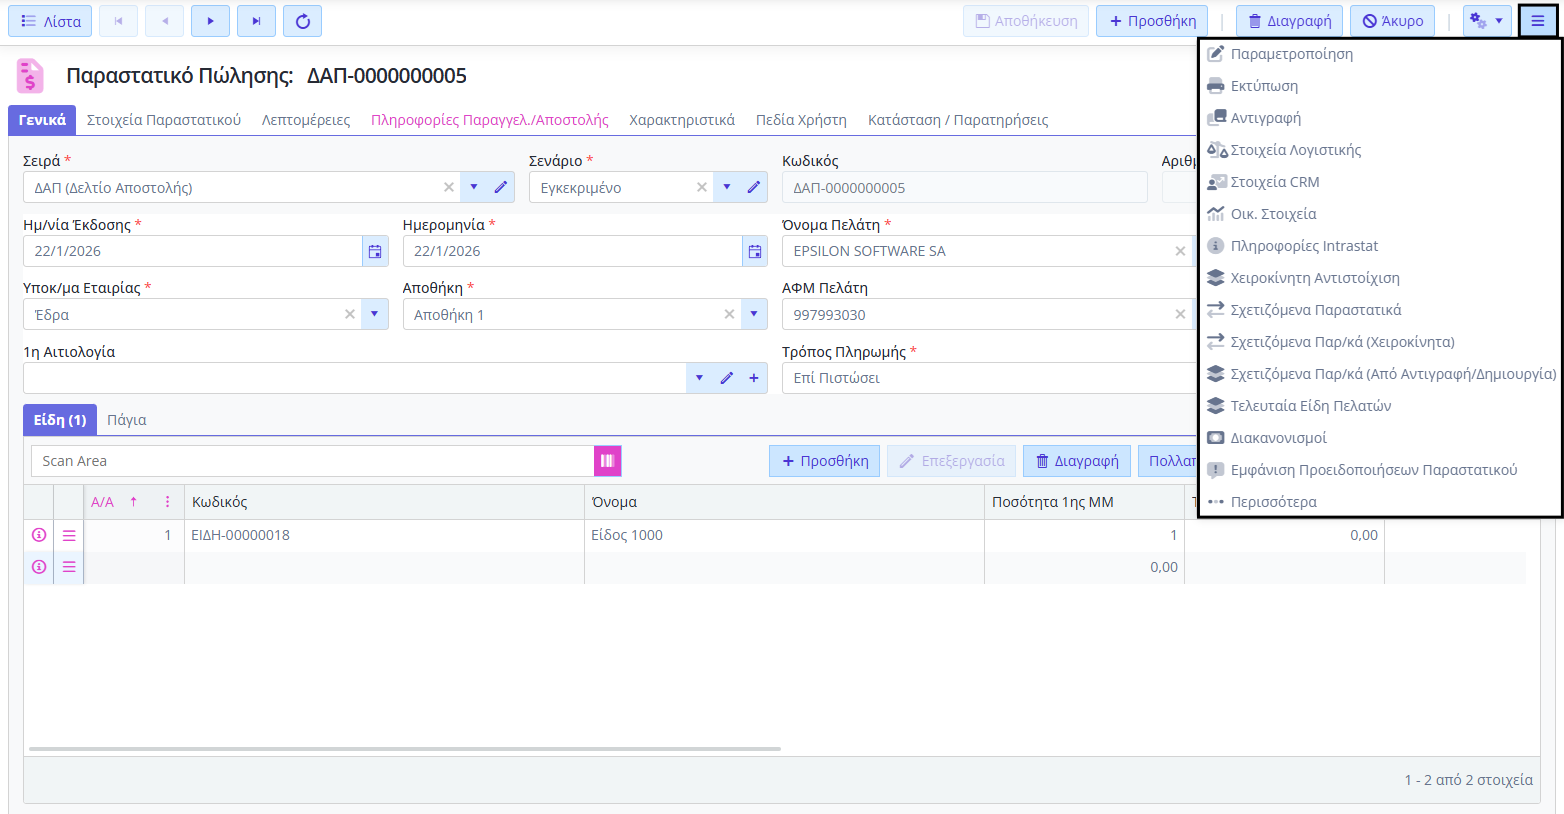The width and height of the screenshot is (1564, 814).
Task: Click the Προσθήκη button in top toolbar
Action: click(1152, 21)
